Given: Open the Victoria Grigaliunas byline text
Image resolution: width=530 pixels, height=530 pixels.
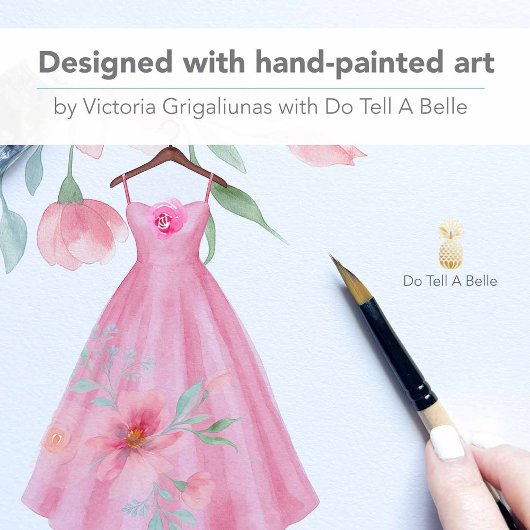Looking at the screenshot, I should coord(260,106).
